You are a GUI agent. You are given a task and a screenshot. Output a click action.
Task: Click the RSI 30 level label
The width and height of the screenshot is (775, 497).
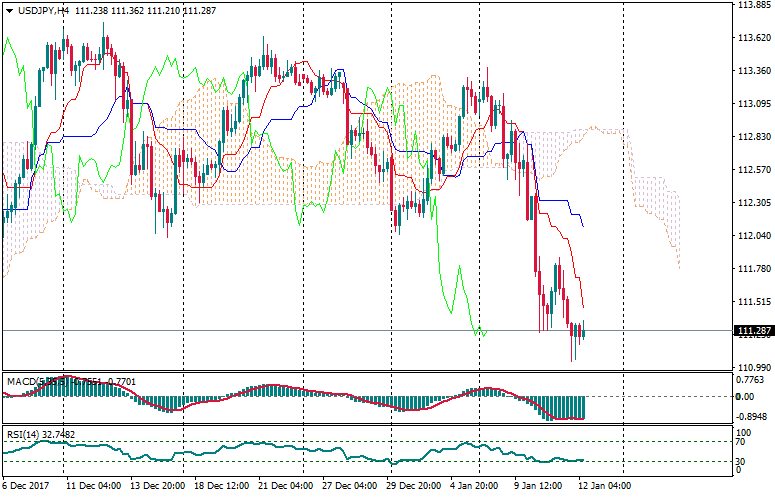click(741, 461)
